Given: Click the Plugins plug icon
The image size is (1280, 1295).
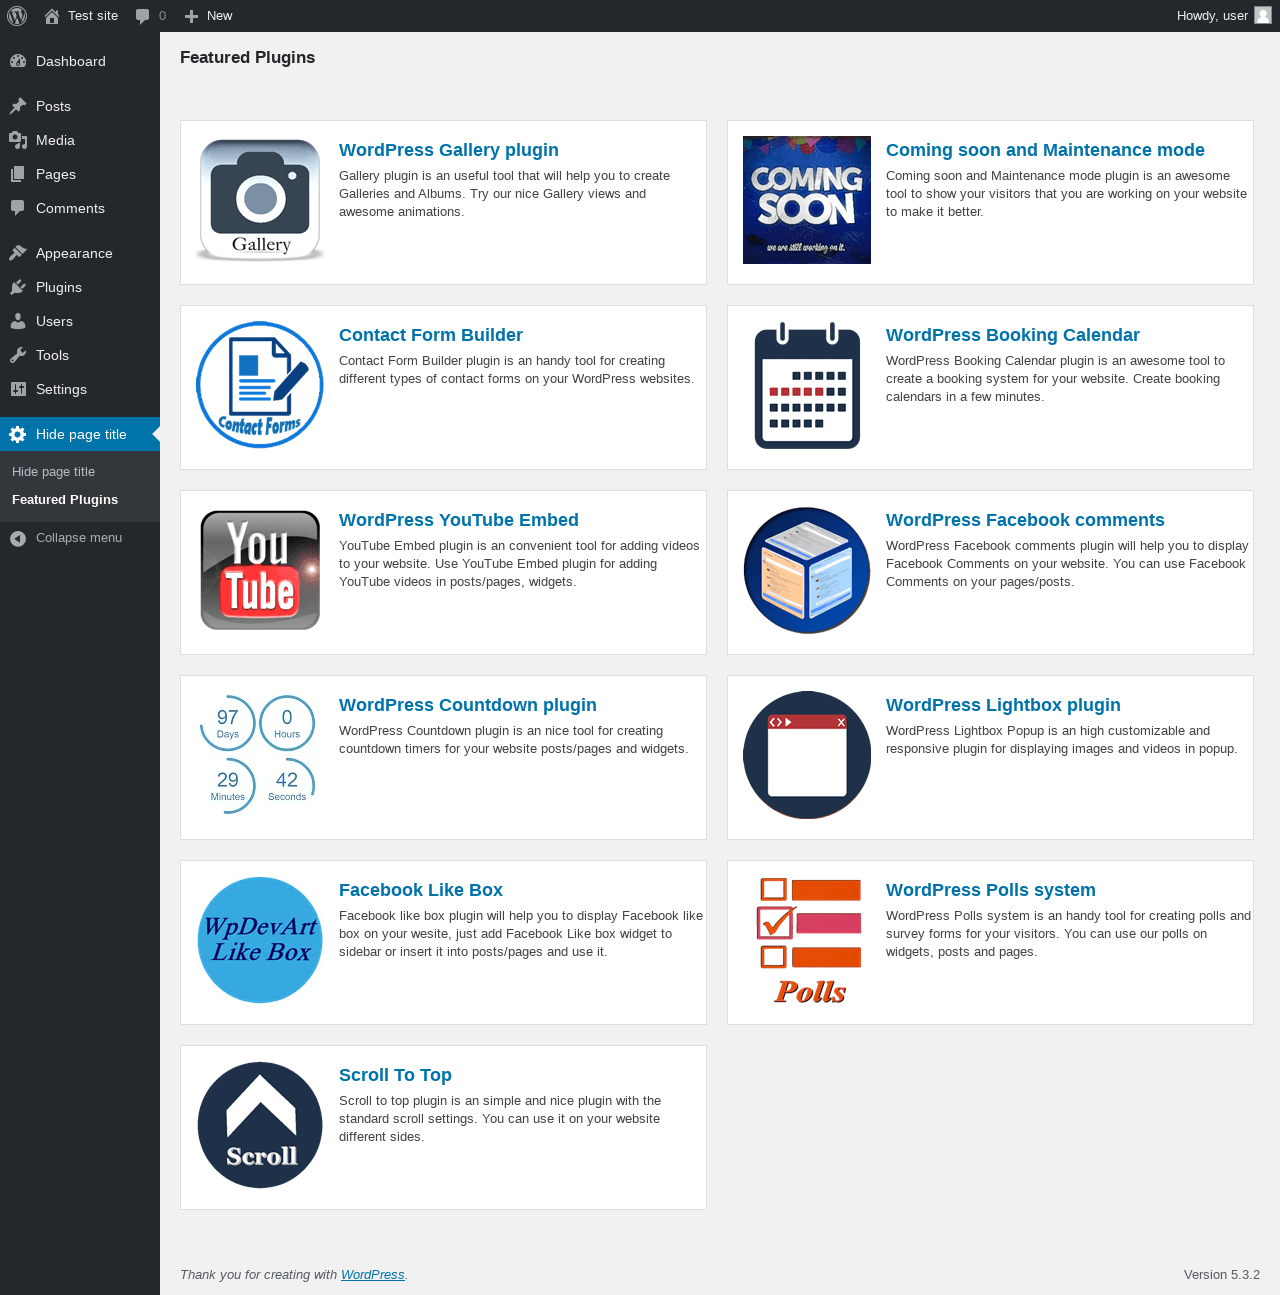Looking at the screenshot, I should (18, 287).
